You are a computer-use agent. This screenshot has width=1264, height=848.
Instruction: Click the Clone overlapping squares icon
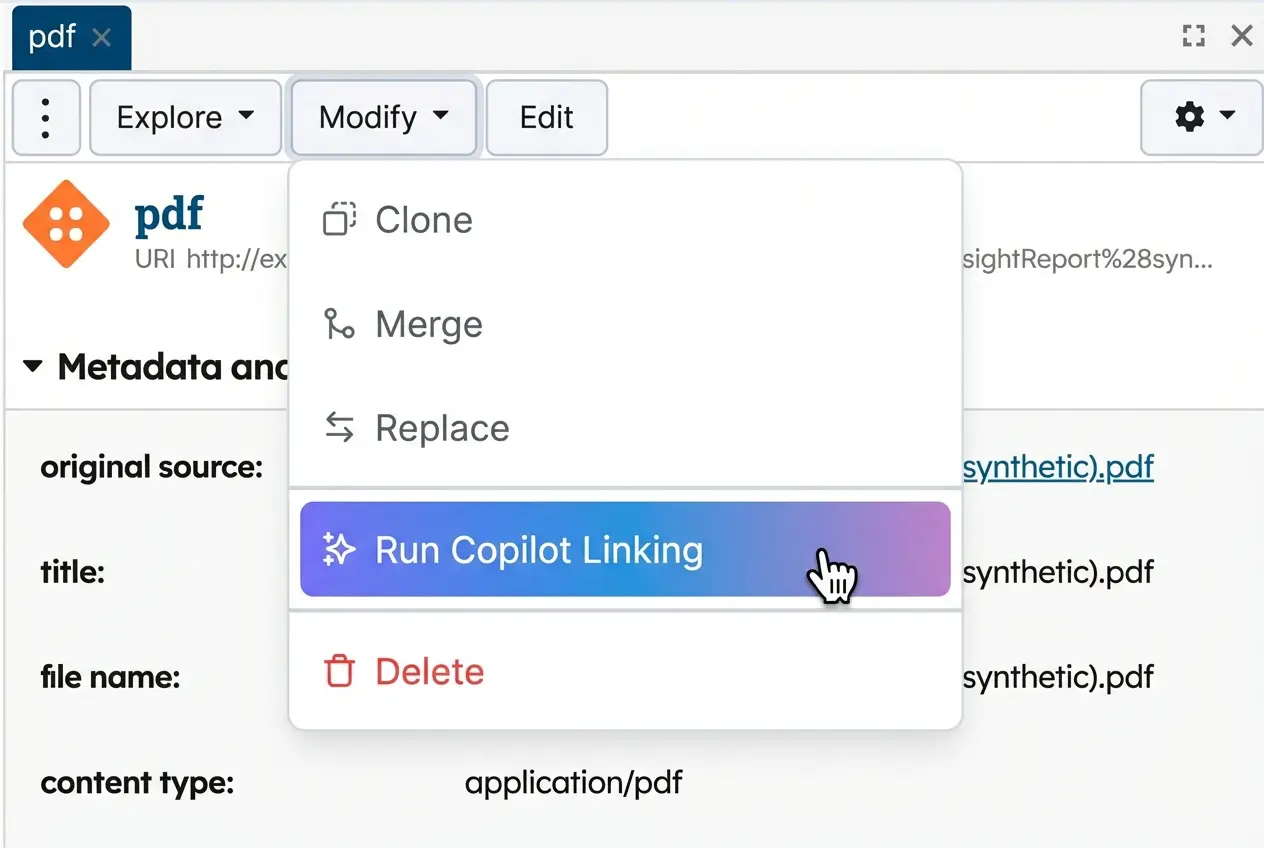click(339, 219)
